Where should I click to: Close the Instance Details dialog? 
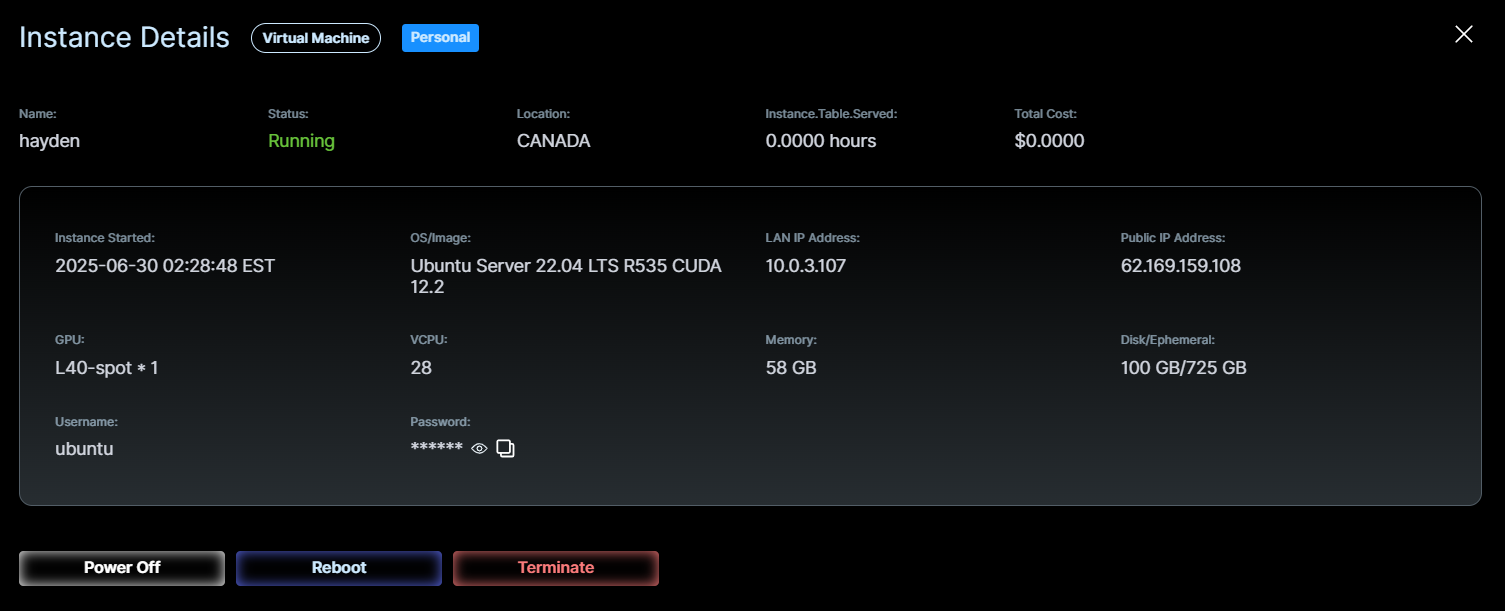[x=1464, y=34]
